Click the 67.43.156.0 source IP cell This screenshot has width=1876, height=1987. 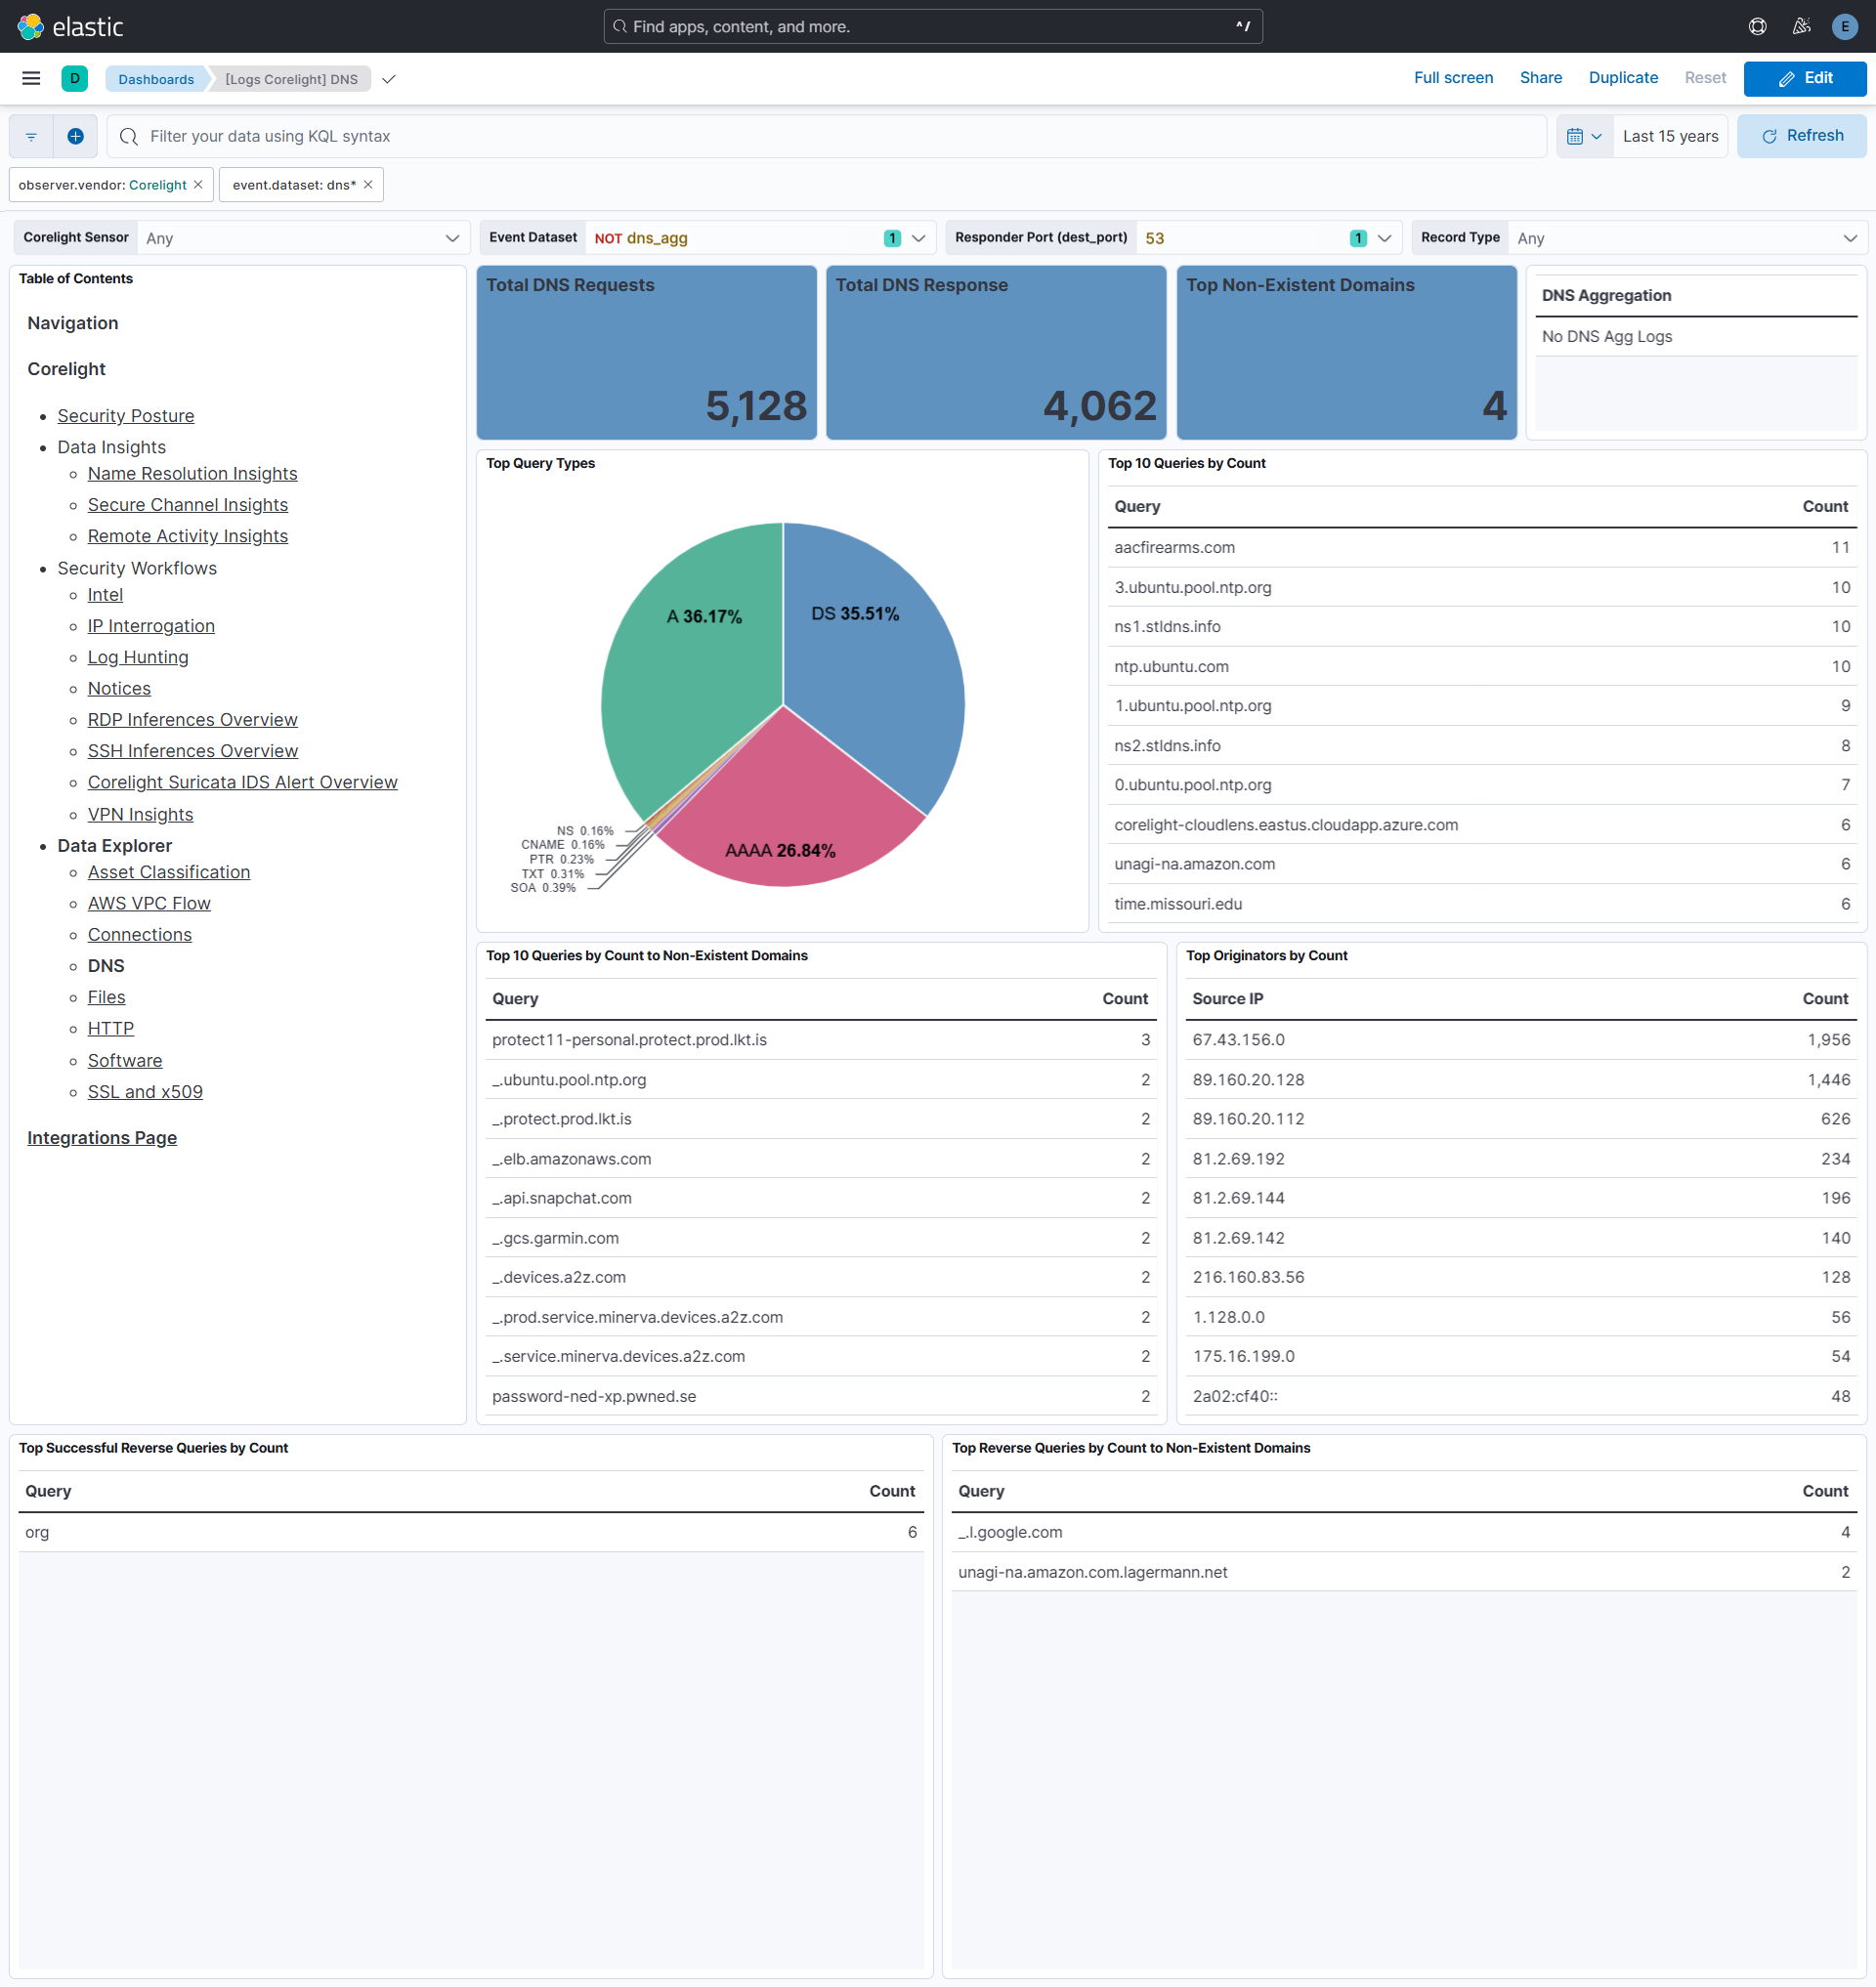coord(1238,1040)
